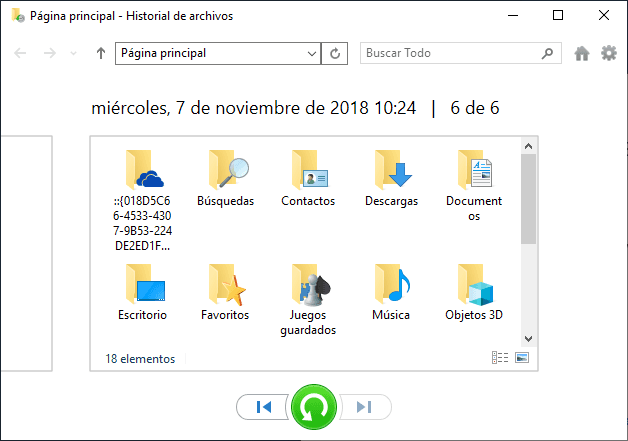Open the Descargas folder icon

[393, 169]
